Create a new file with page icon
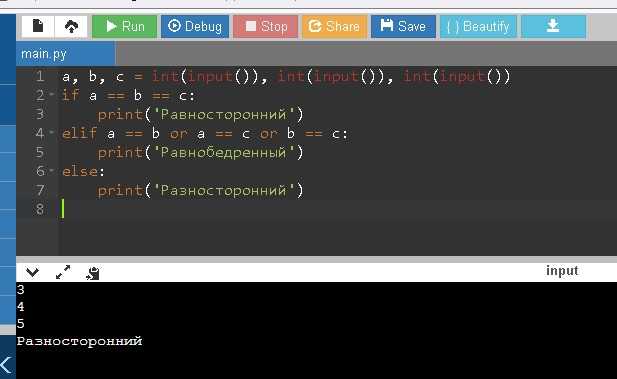This screenshot has height=379, width=617. click(38, 26)
